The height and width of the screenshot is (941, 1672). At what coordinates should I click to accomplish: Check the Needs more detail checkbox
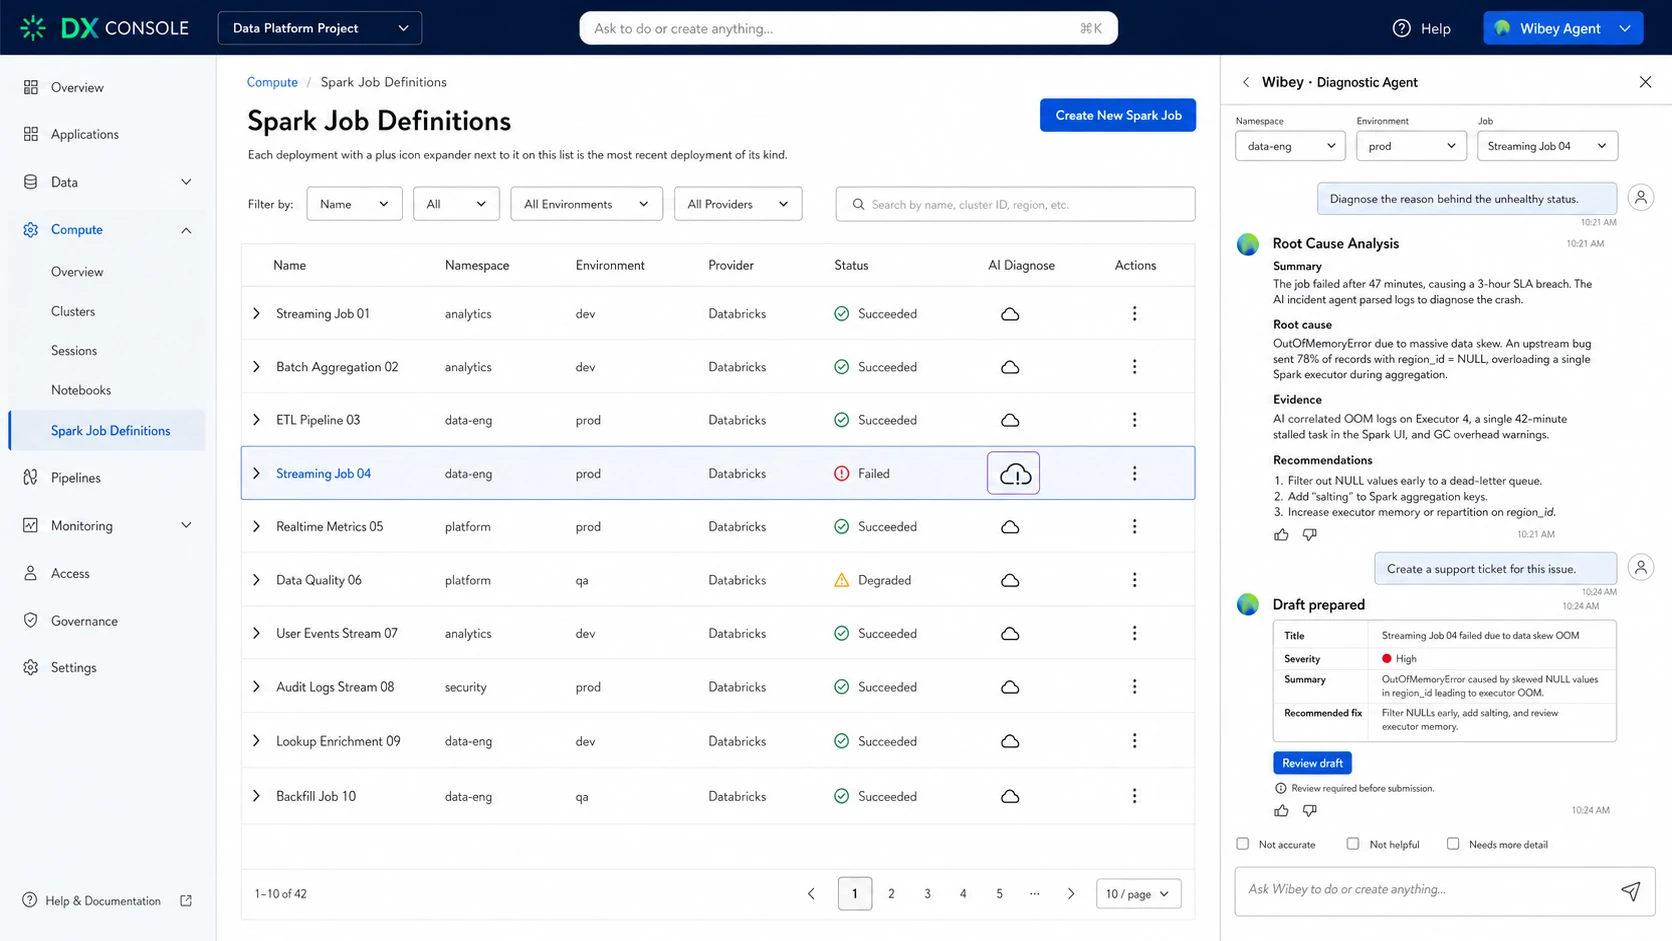pyautogui.click(x=1453, y=844)
